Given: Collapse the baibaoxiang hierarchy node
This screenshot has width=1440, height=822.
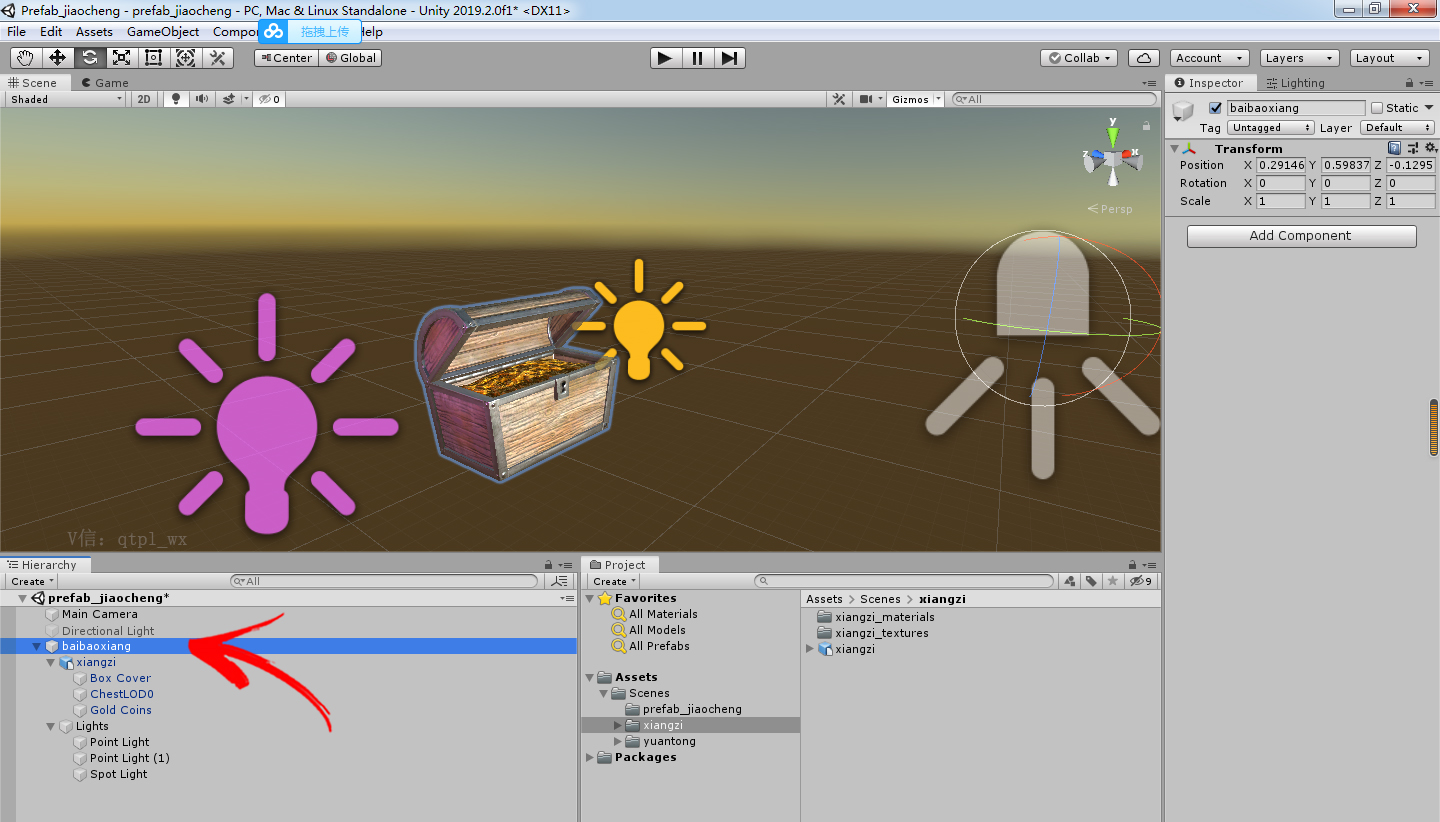Looking at the screenshot, I should coord(37,647).
